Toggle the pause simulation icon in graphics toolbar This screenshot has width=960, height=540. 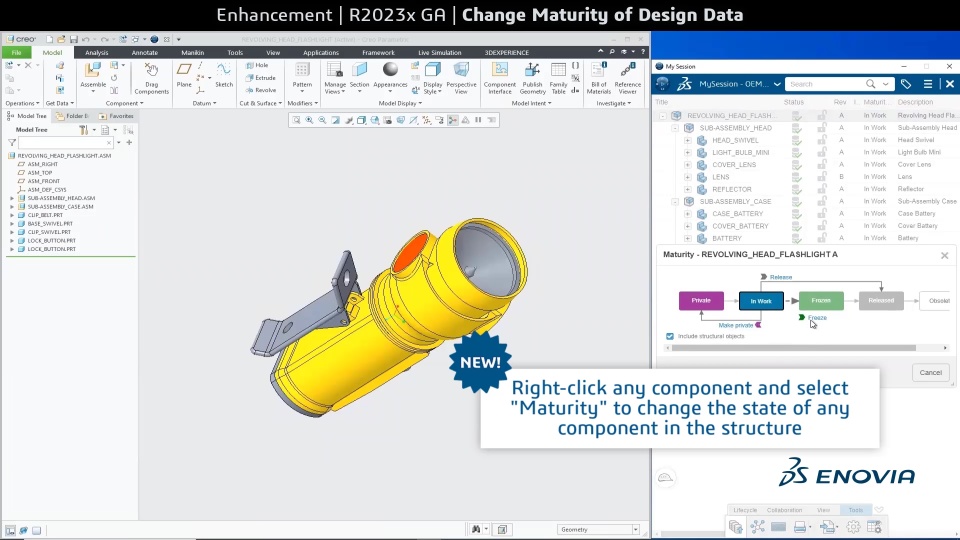point(478,120)
